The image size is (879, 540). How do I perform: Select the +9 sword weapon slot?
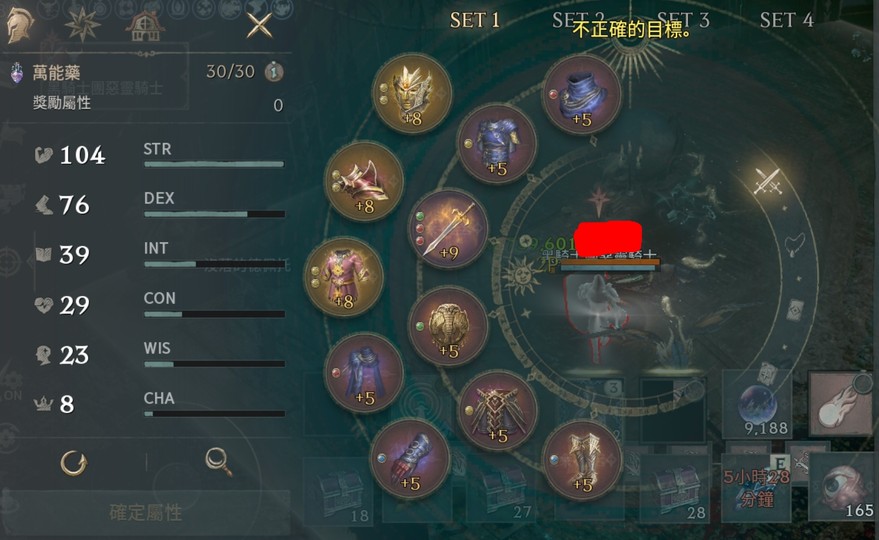(447, 229)
